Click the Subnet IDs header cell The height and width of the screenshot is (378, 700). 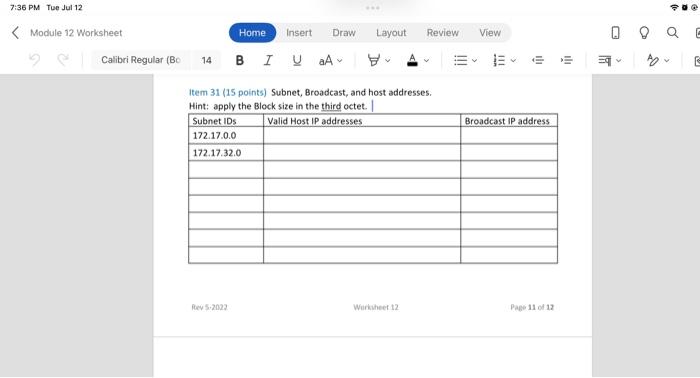[226, 120]
